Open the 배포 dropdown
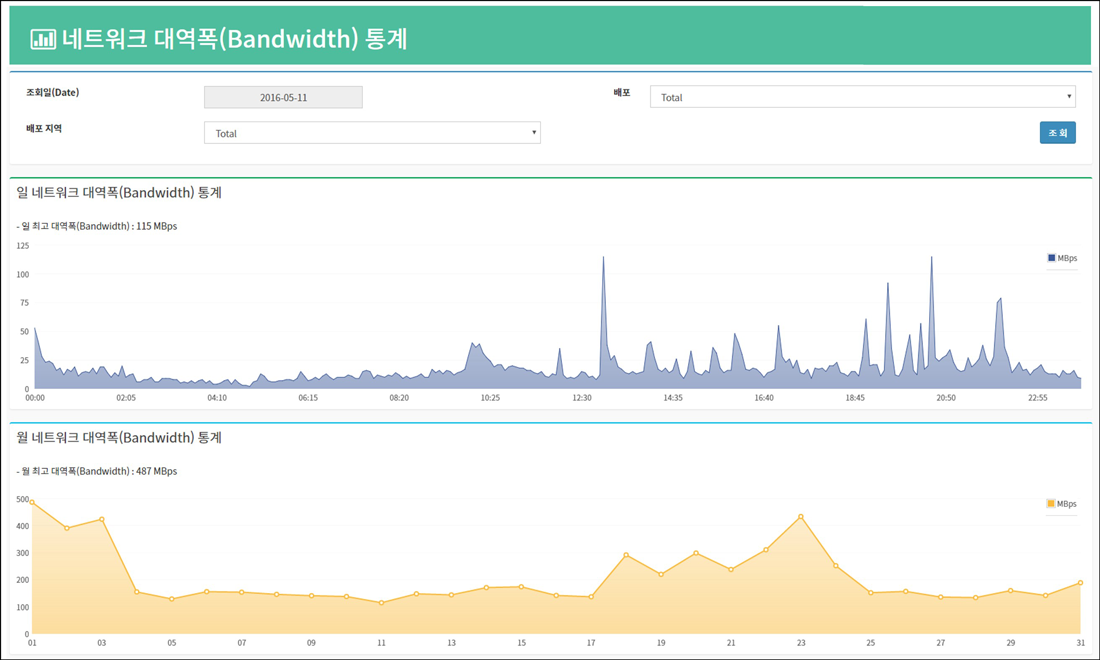 point(862,97)
